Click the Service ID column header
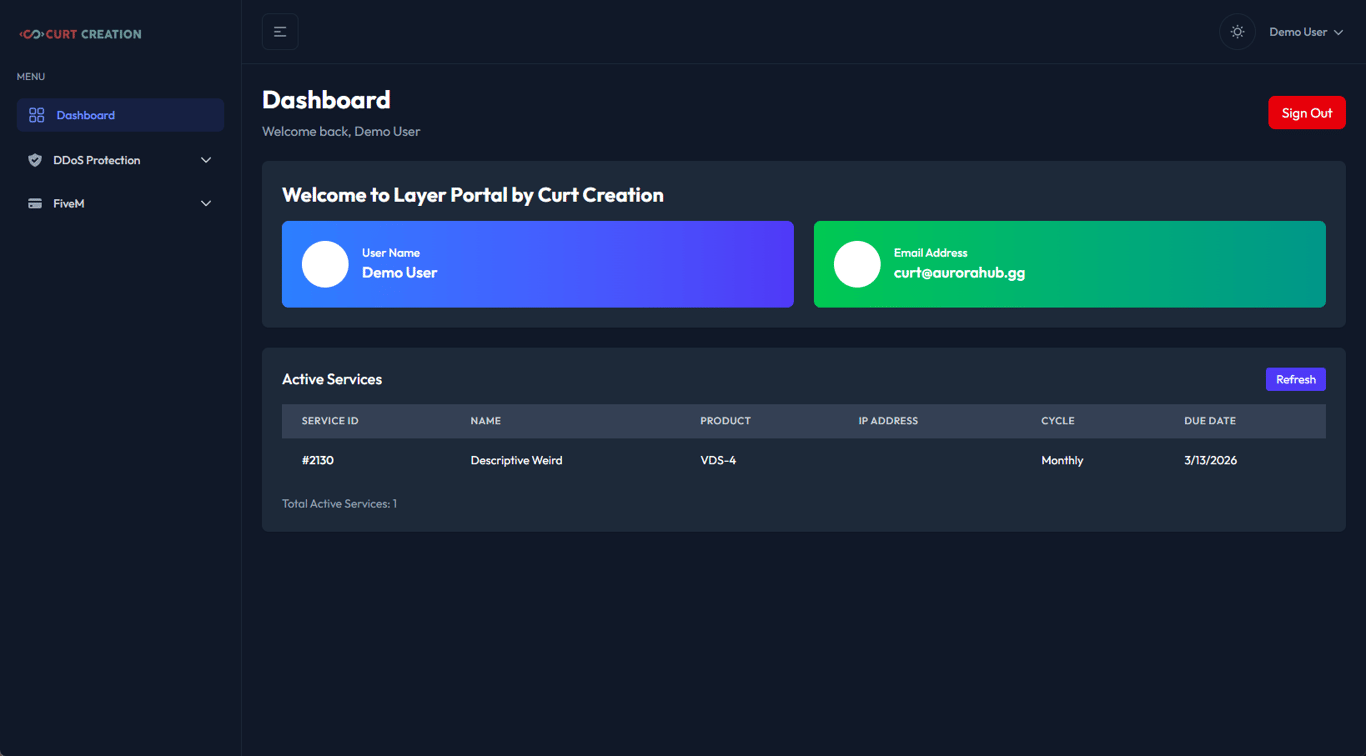 tap(330, 421)
